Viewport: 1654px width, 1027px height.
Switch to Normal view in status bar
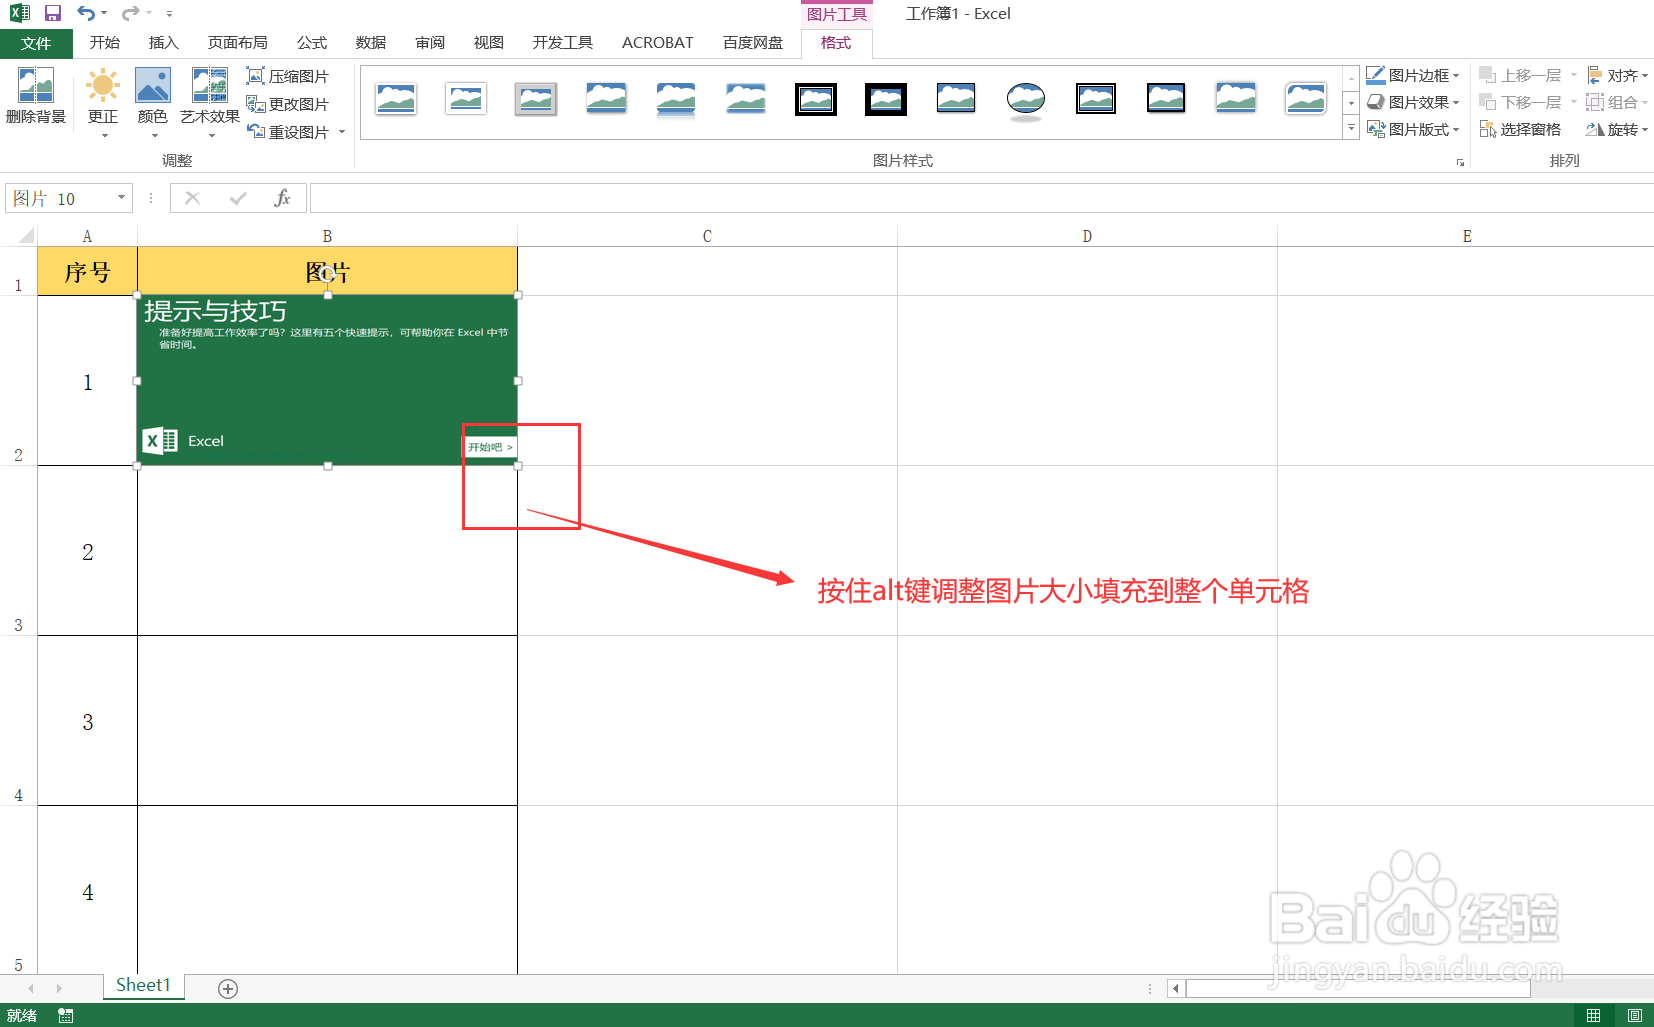(x=1594, y=1016)
